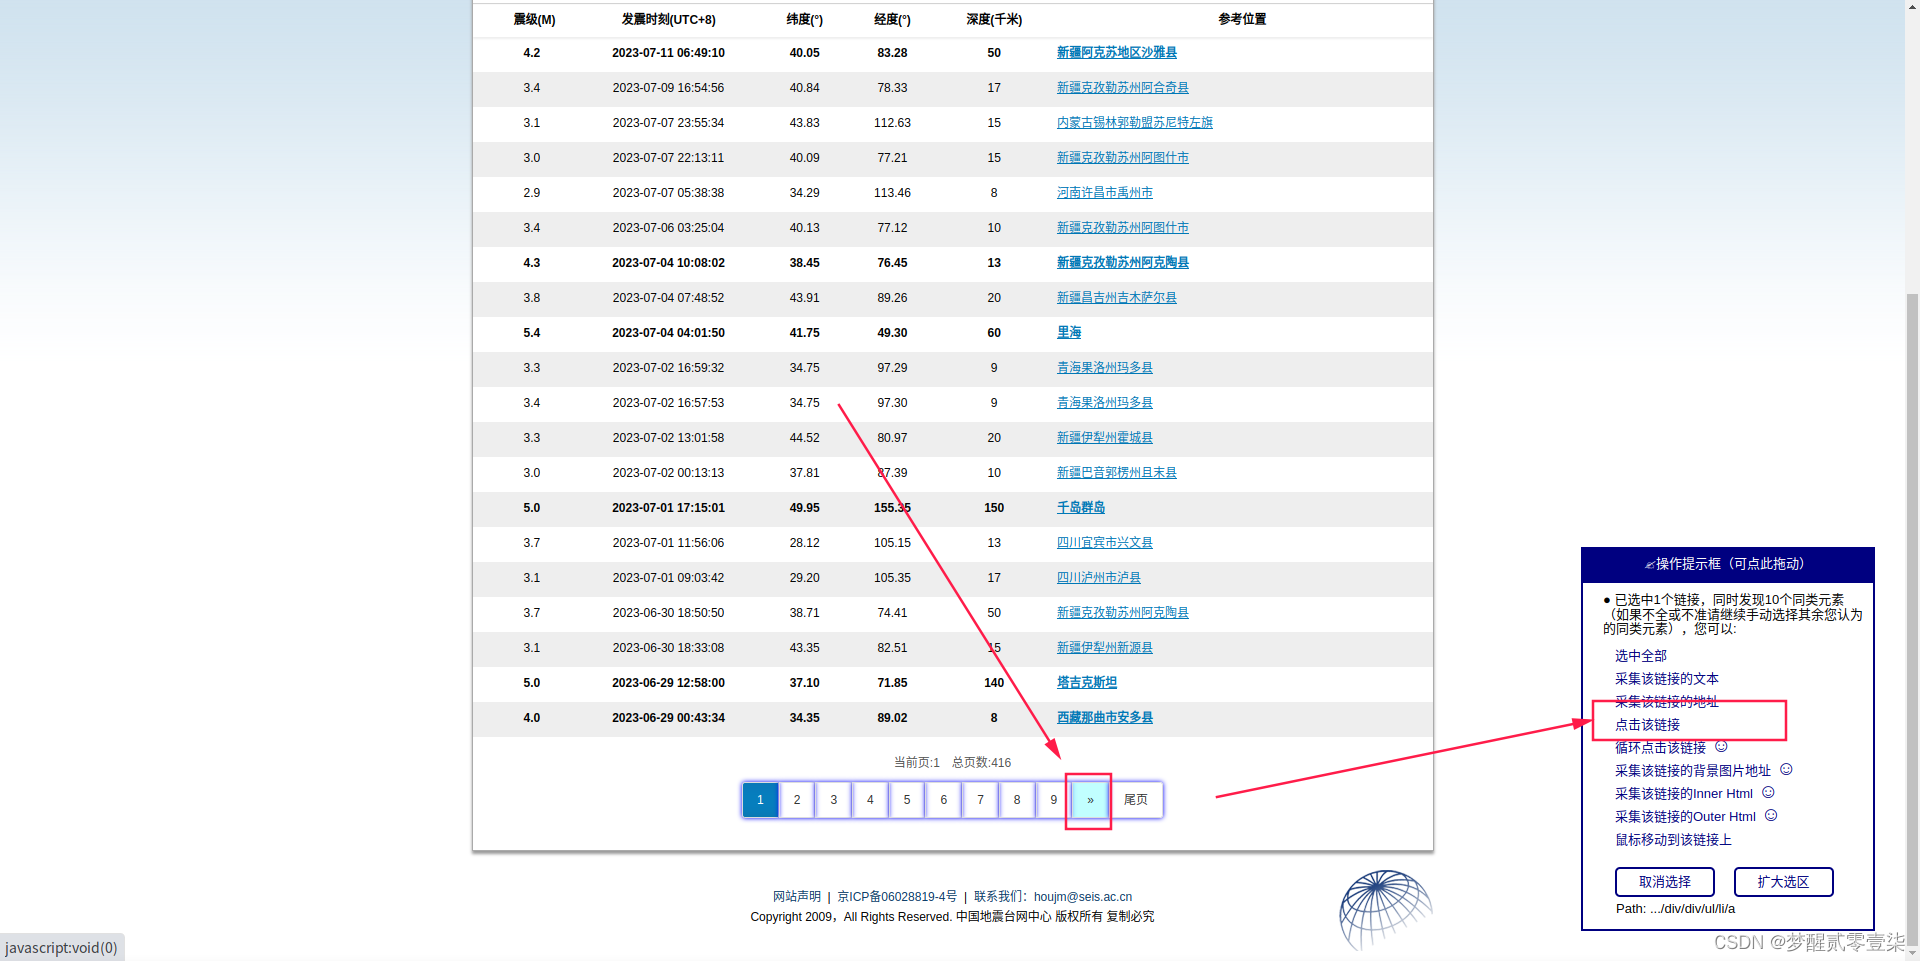Go to pagination page 6
Viewport: 1920px width, 961px height.
point(943,800)
